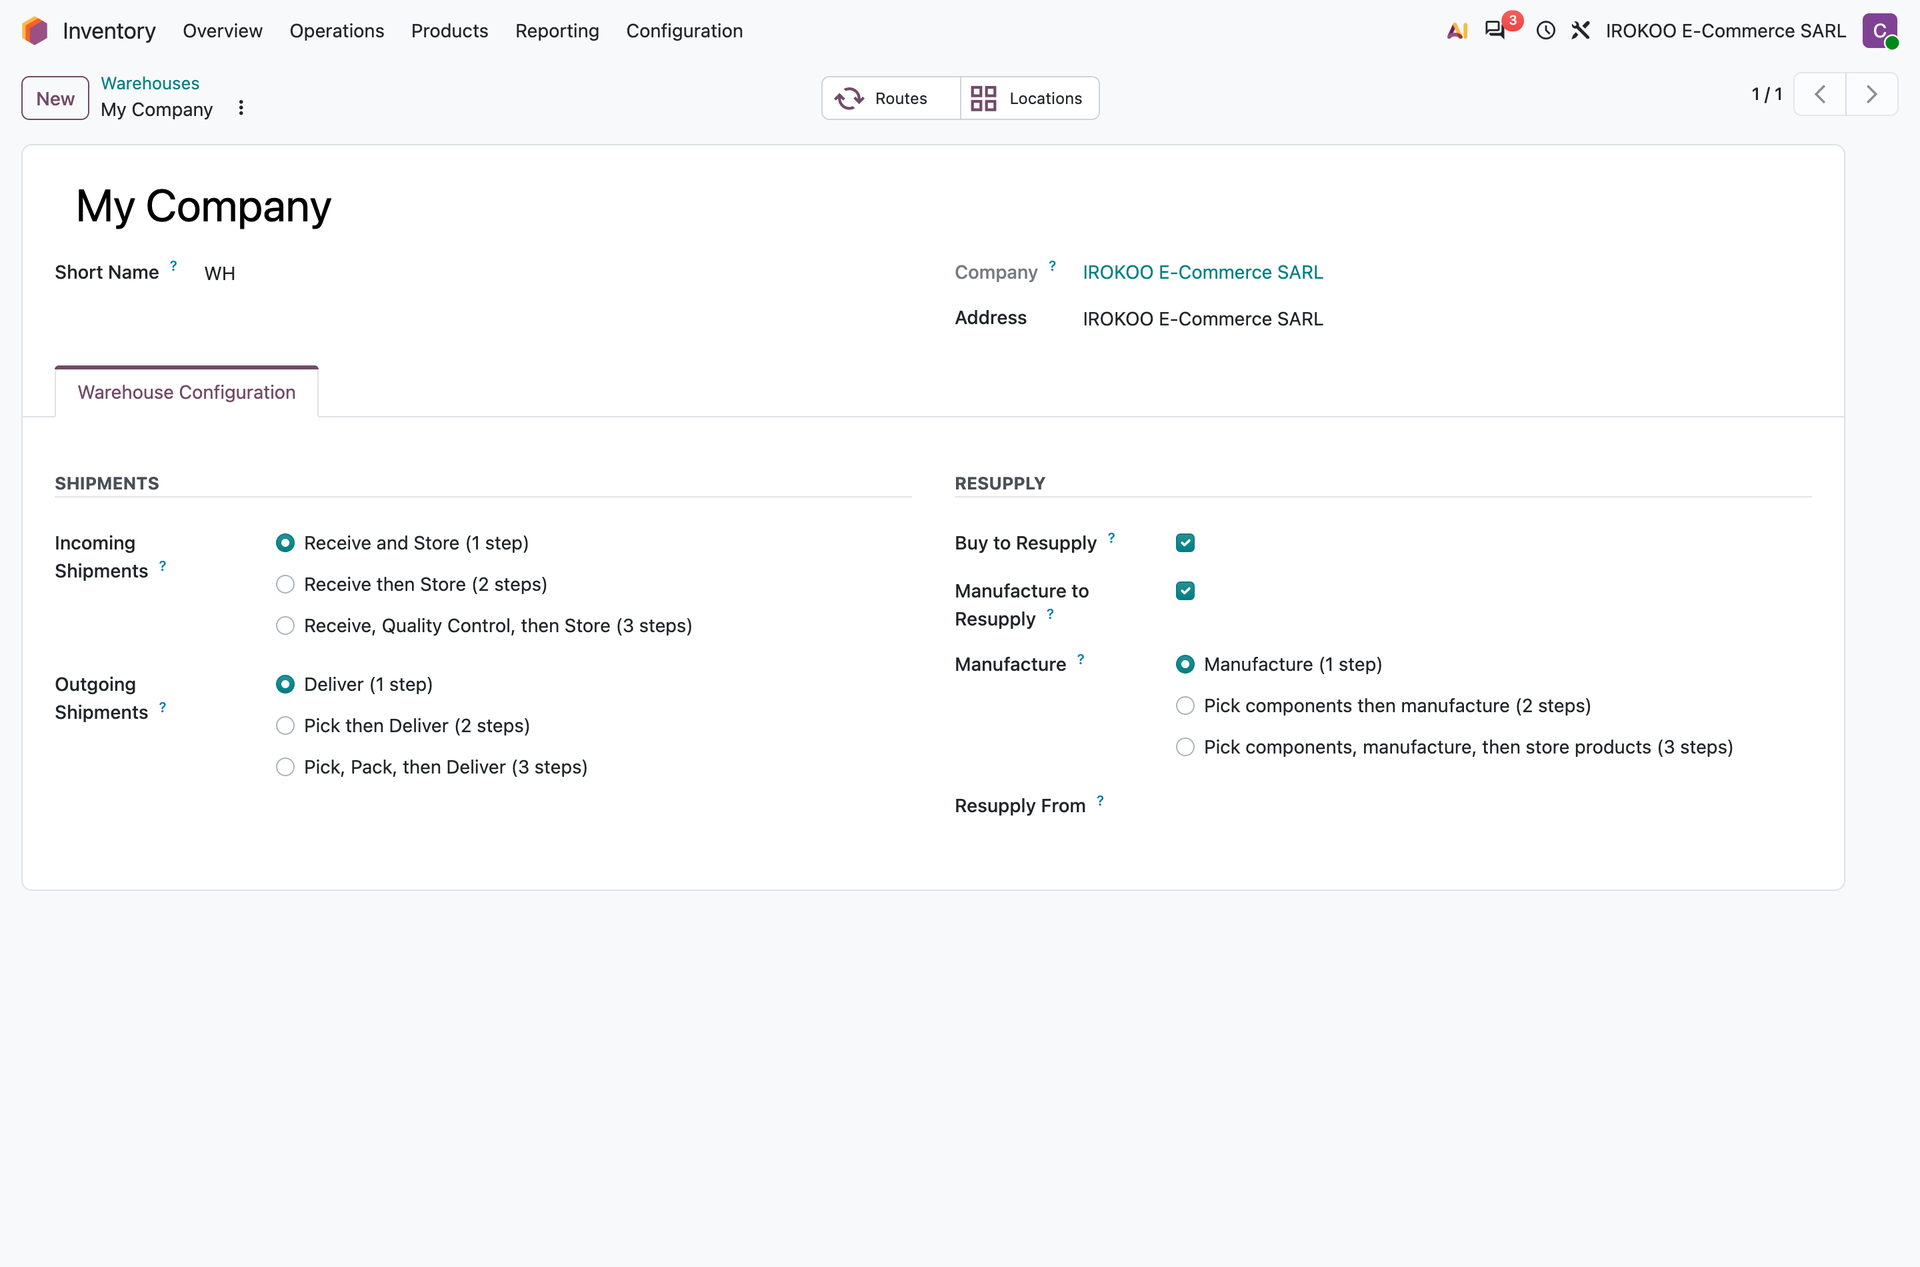Image resolution: width=1920 pixels, height=1267 pixels.
Task: Toggle Manufacture to Resupply checkbox
Action: [x=1185, y=591]
